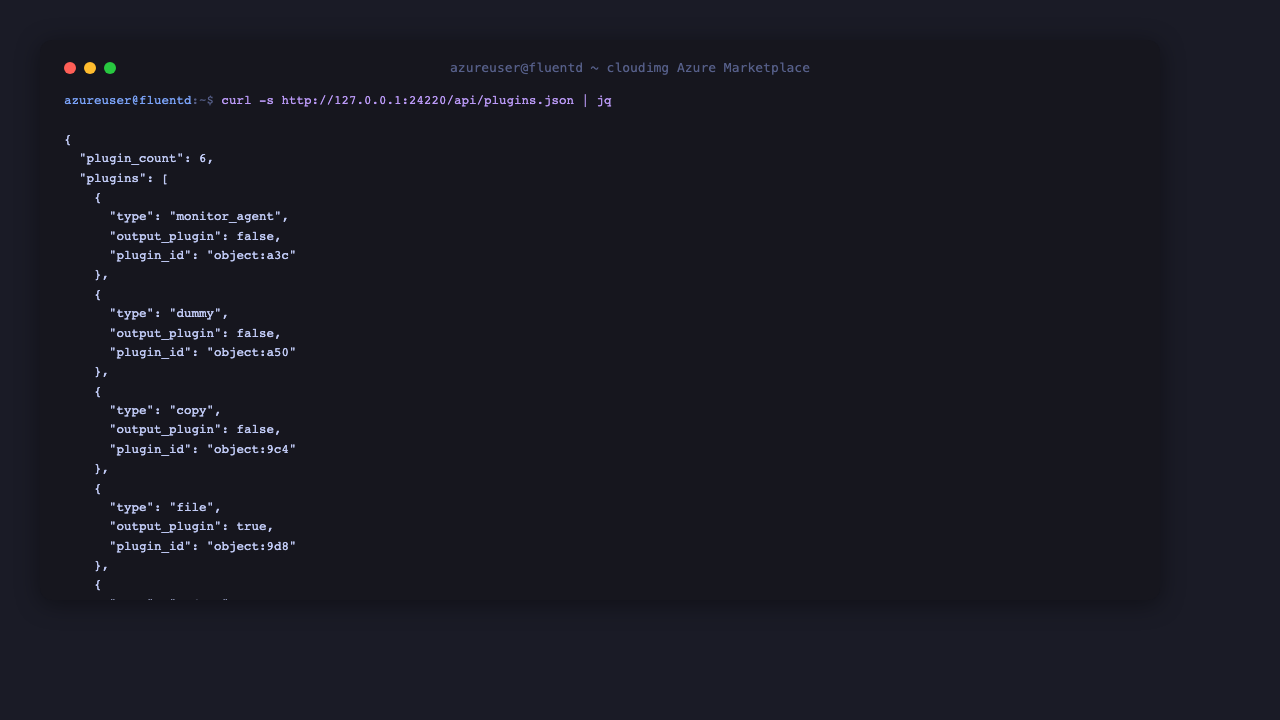Click the '"type": "copy",' line
Image resolution: width=1280 pixels, height=720 pixels.
click(165, 410)
